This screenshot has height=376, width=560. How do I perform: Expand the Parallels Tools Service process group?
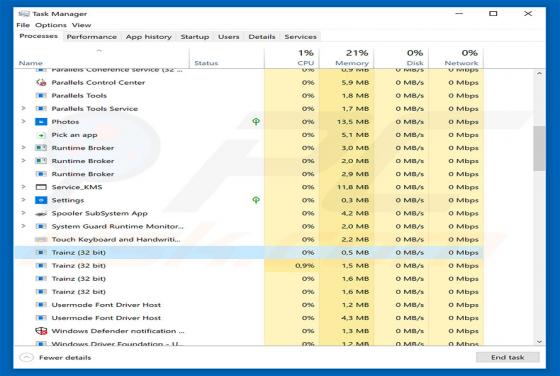[x=23, y=109]
